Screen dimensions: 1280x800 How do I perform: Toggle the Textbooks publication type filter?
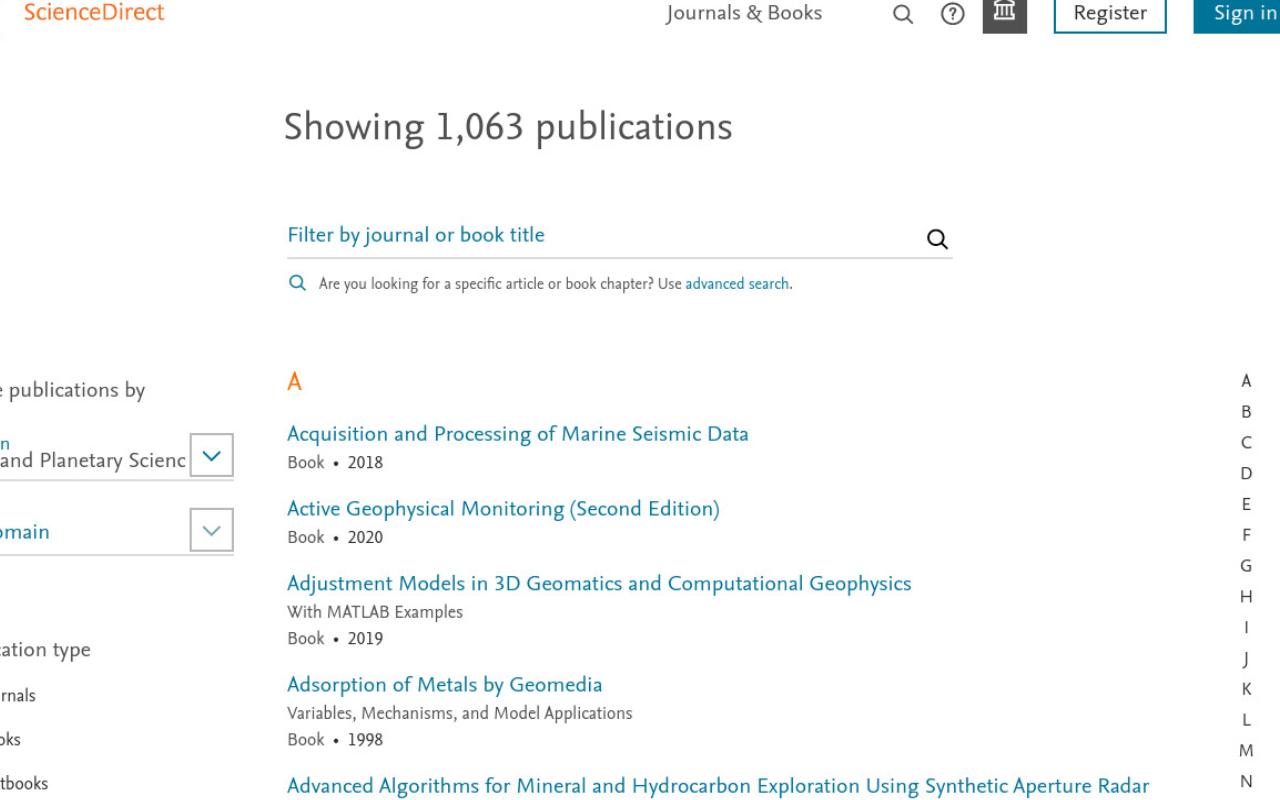click(23, 783)
